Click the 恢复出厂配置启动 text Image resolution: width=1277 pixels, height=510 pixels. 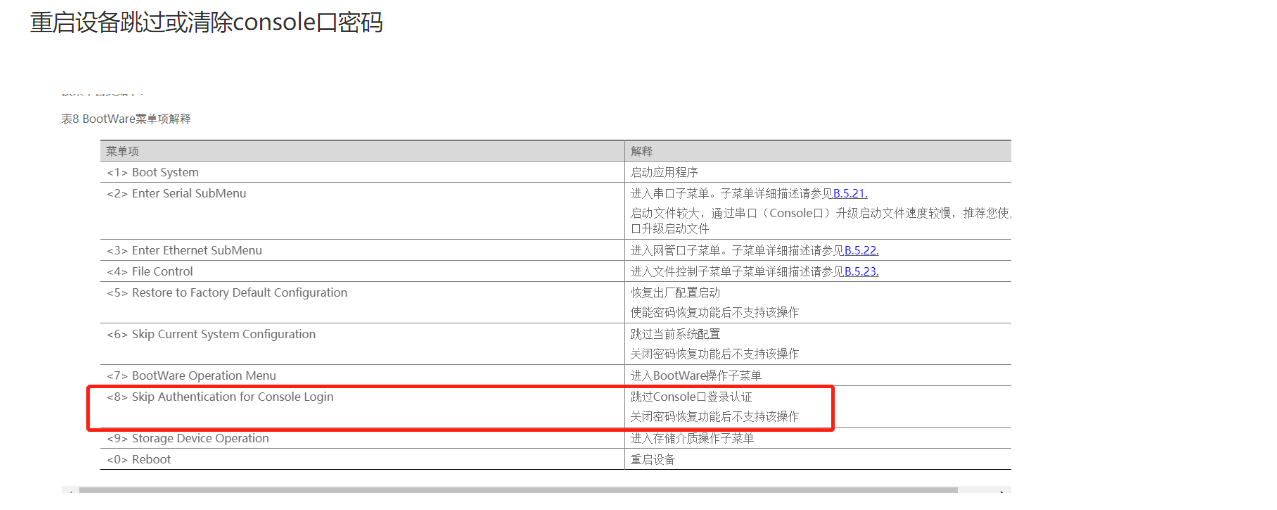[675, 293]
